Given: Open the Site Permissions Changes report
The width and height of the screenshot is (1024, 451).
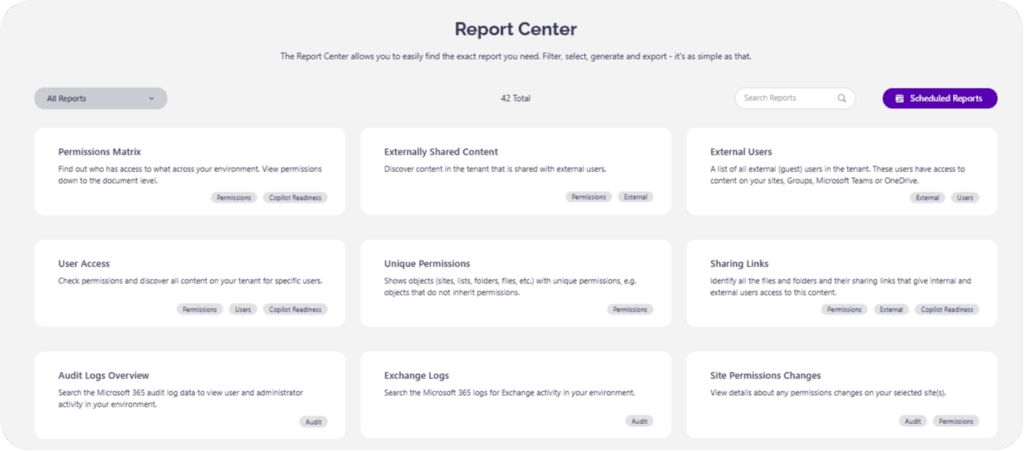Looking at the screenshot, I should tap(842, 395).
